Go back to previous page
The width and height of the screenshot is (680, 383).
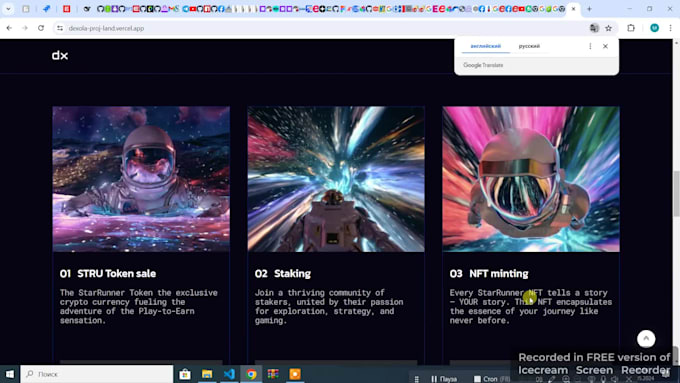point(9,28)
